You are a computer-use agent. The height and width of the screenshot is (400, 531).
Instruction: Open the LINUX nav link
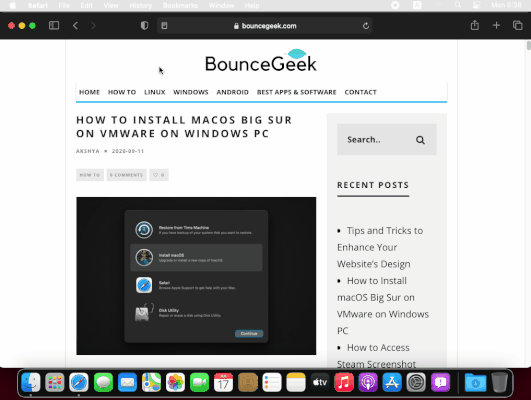[x=155, y=92]
